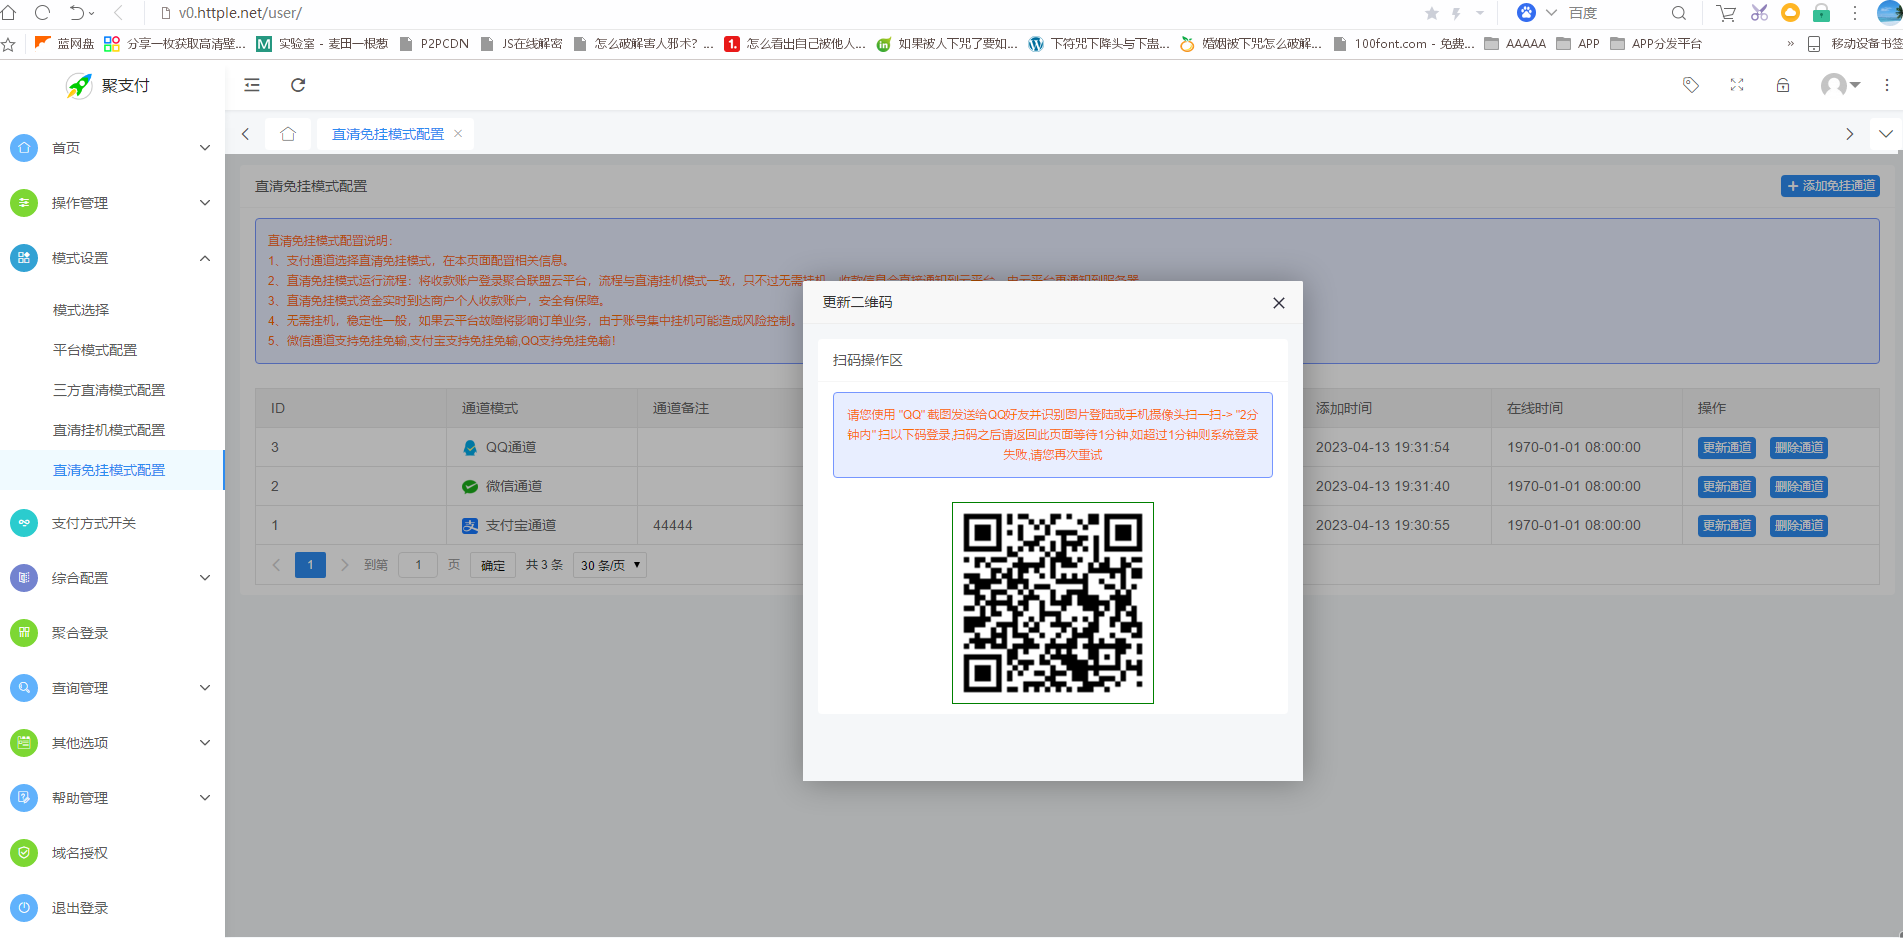
Task: Expand the 查询管理 sidebar menu
Action: 112,688
